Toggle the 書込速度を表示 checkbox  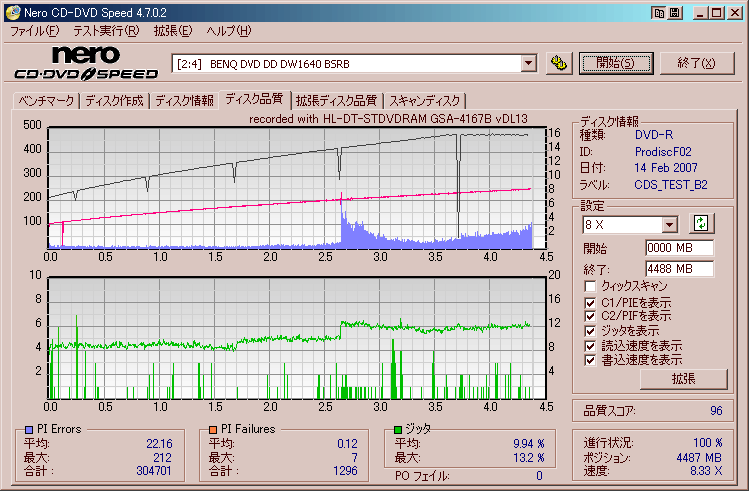[590, 360]
